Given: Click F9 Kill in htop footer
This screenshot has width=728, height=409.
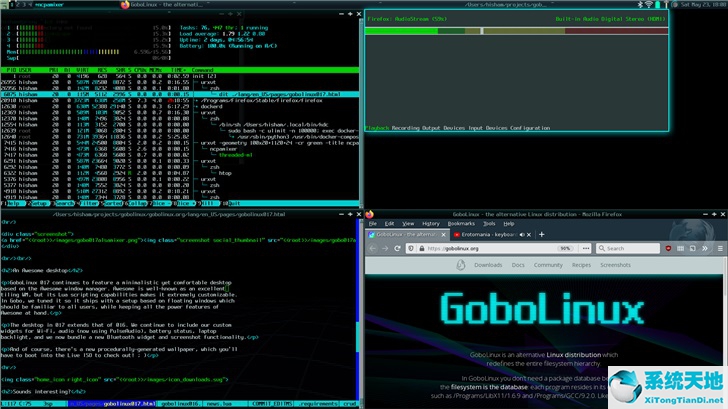Looking at the screenshot, I should (208, 203).
